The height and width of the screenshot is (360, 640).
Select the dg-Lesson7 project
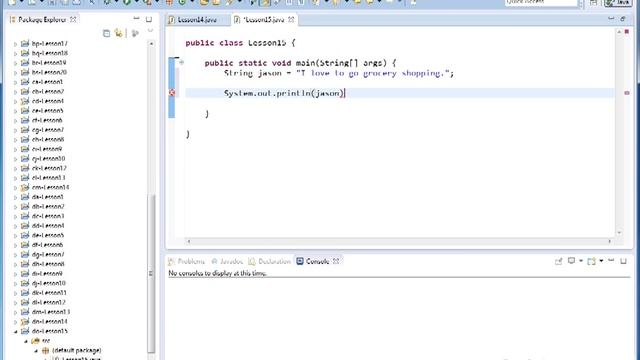pyautogui.click(x=48, y=254)
